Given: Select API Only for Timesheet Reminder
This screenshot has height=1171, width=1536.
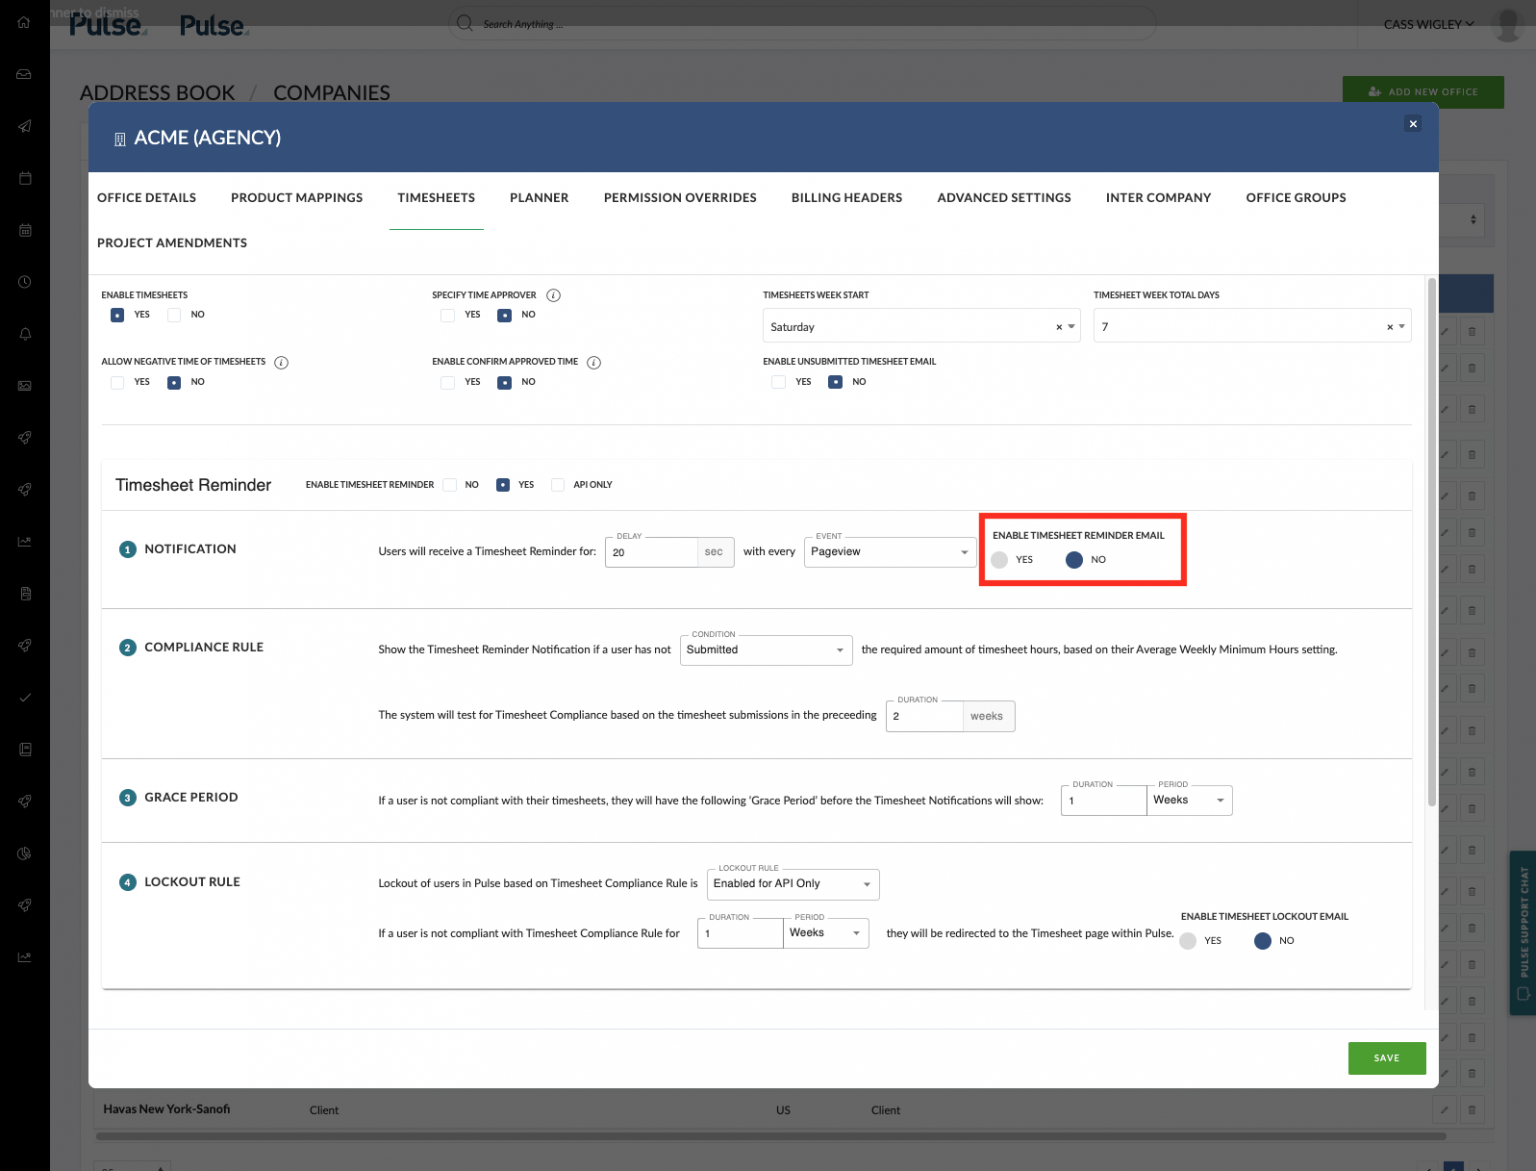Looking at the screenshot, I should 557,484.
